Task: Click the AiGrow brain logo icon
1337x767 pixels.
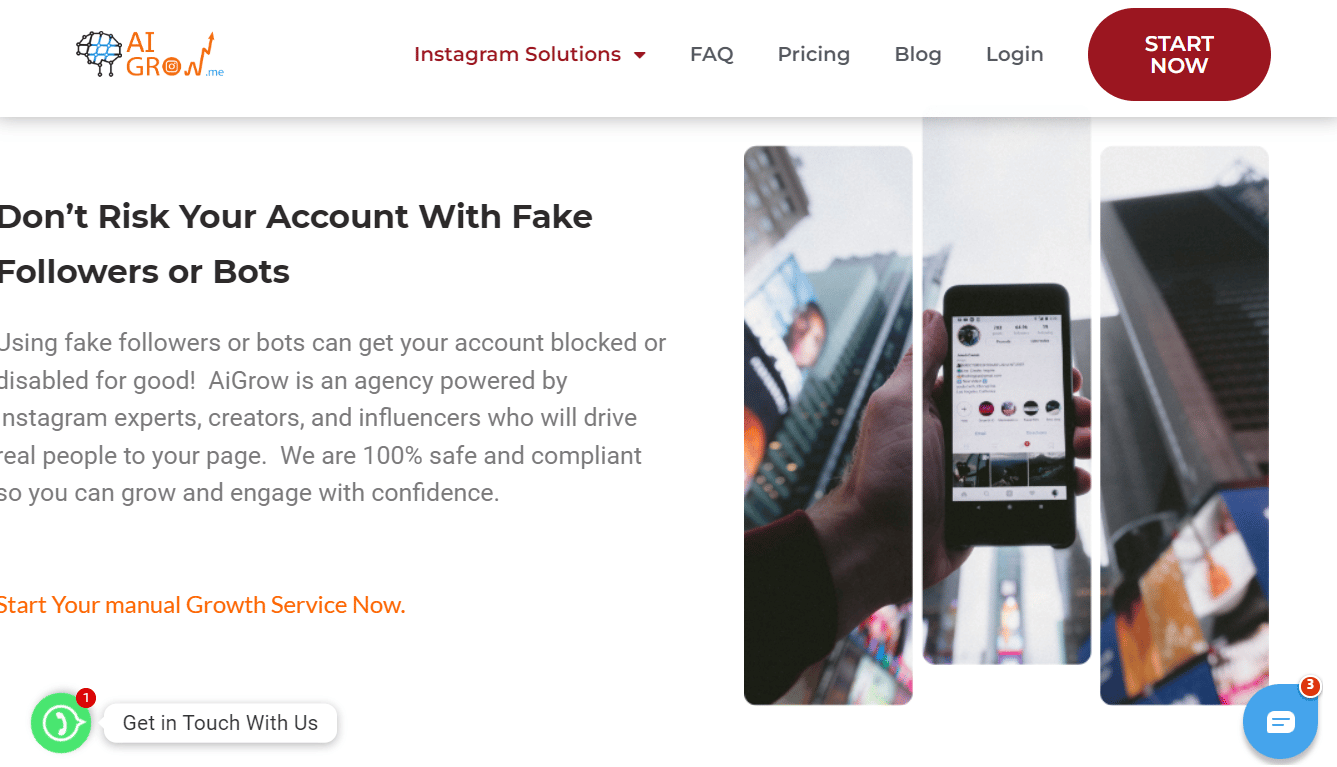Action: click(99, 54)
